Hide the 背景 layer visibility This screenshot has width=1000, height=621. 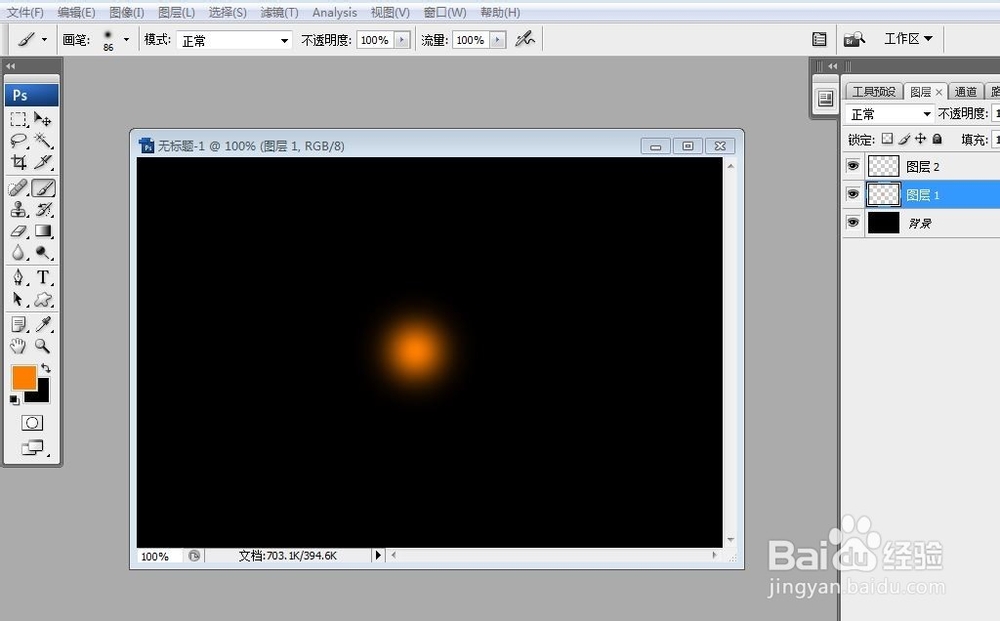click(x=853, y=222)
